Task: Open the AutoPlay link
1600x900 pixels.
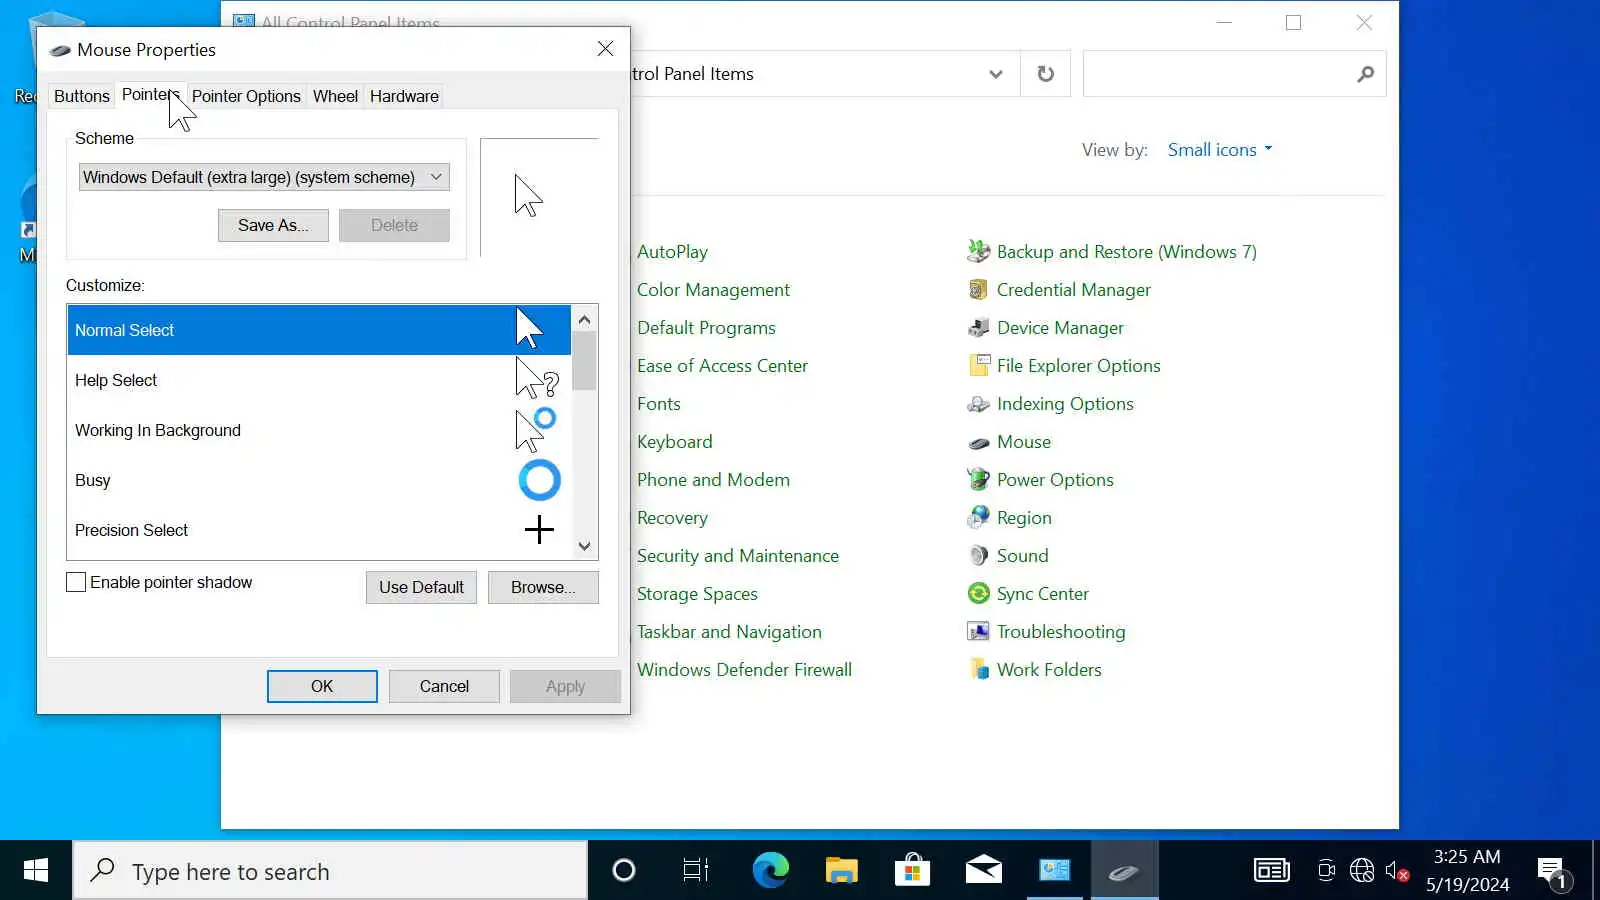Action: coord(672,252)
